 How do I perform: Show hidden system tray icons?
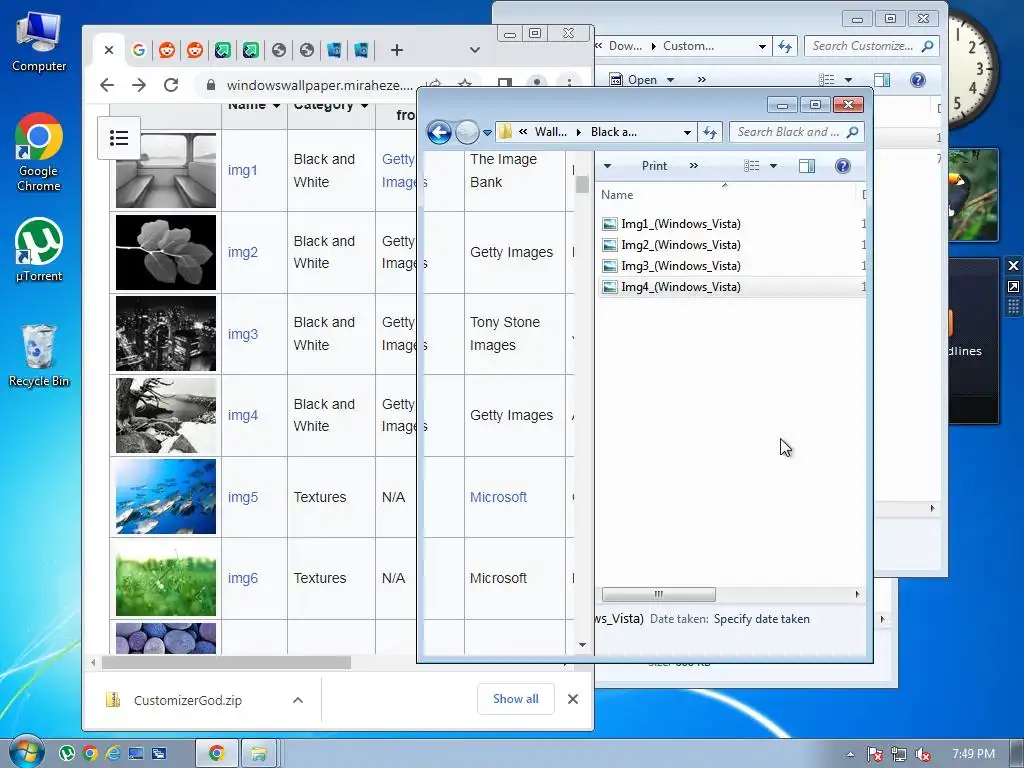(850, 754)
